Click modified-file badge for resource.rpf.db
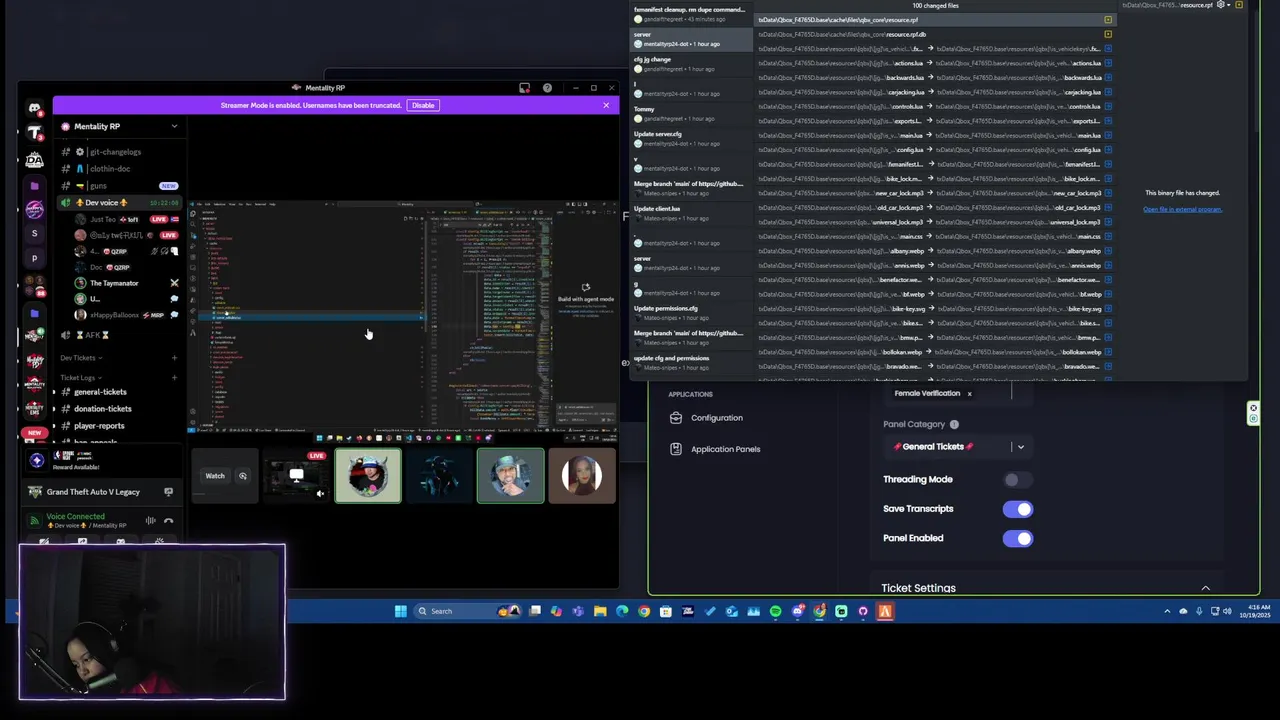This screenshot has height=720, width=1280. (x=1108, y=34)
